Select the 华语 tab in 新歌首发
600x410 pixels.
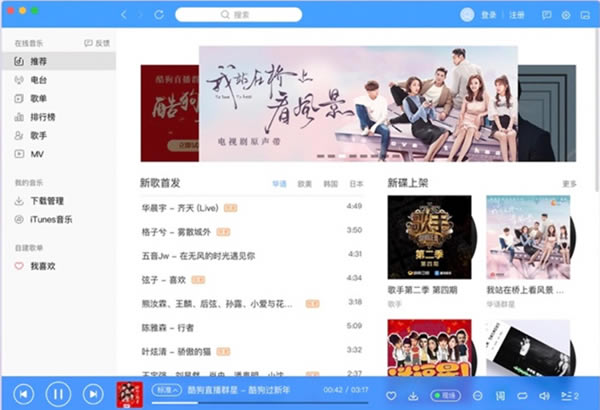pos(279,184)
